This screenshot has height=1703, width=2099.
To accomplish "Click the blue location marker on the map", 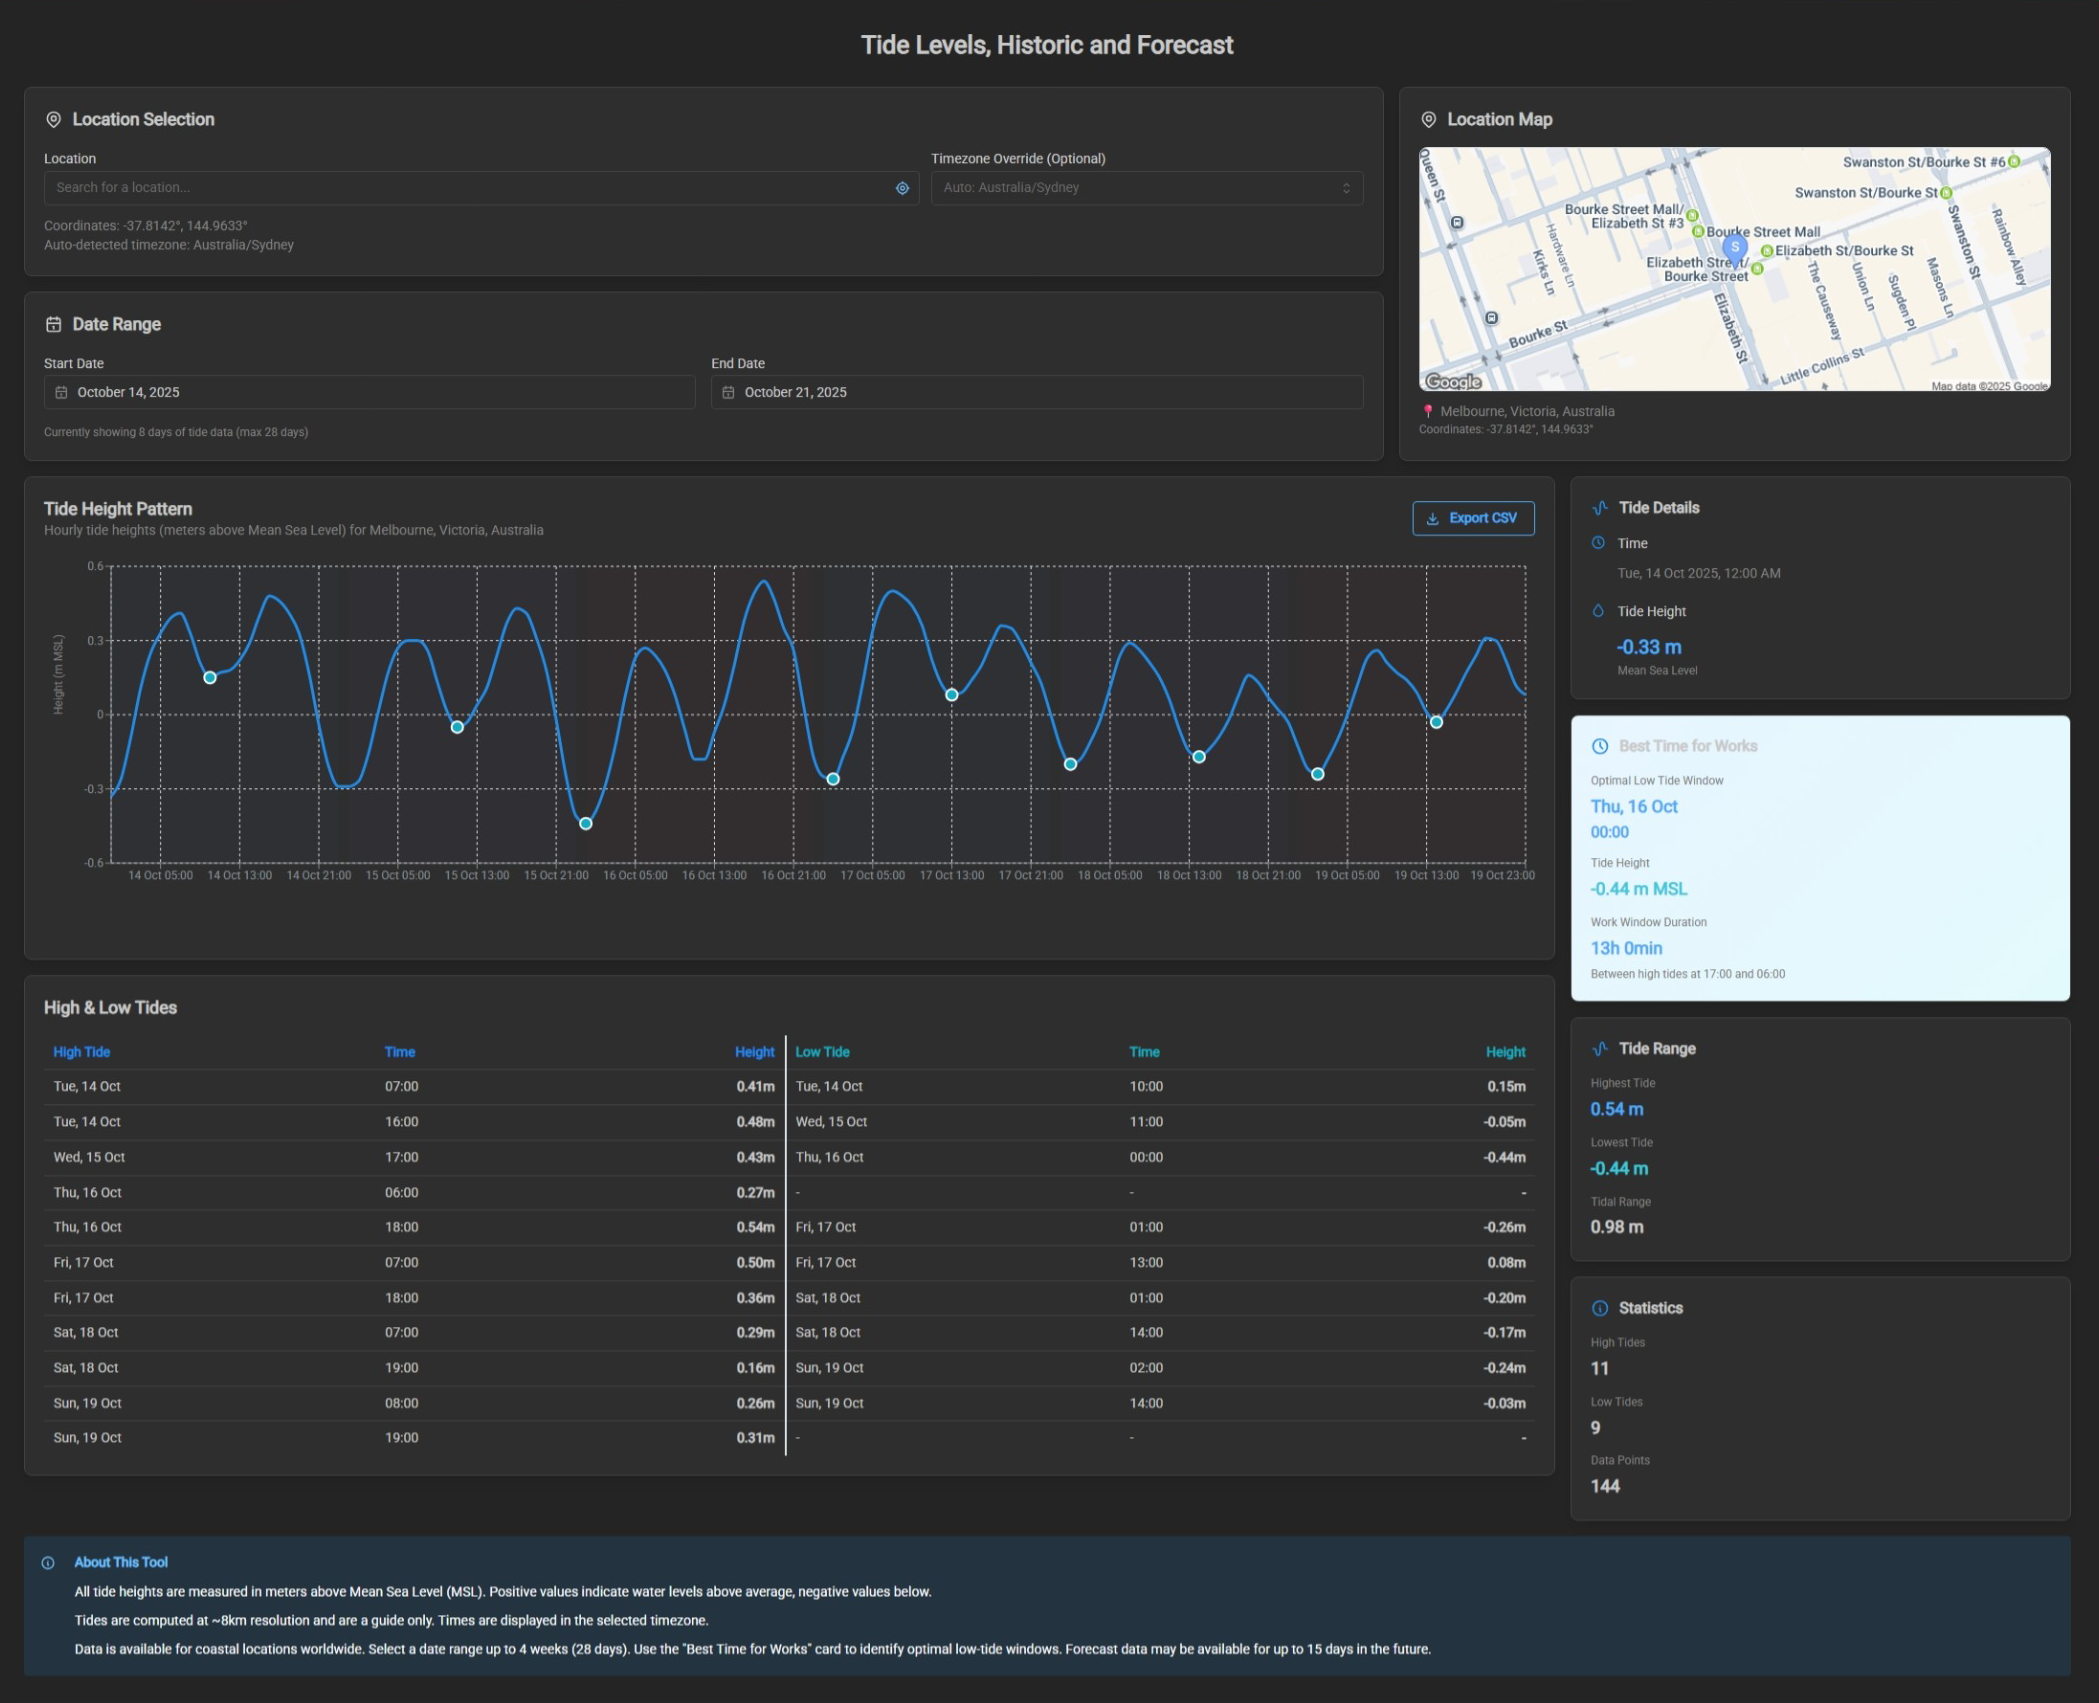I will [1735, 248].
